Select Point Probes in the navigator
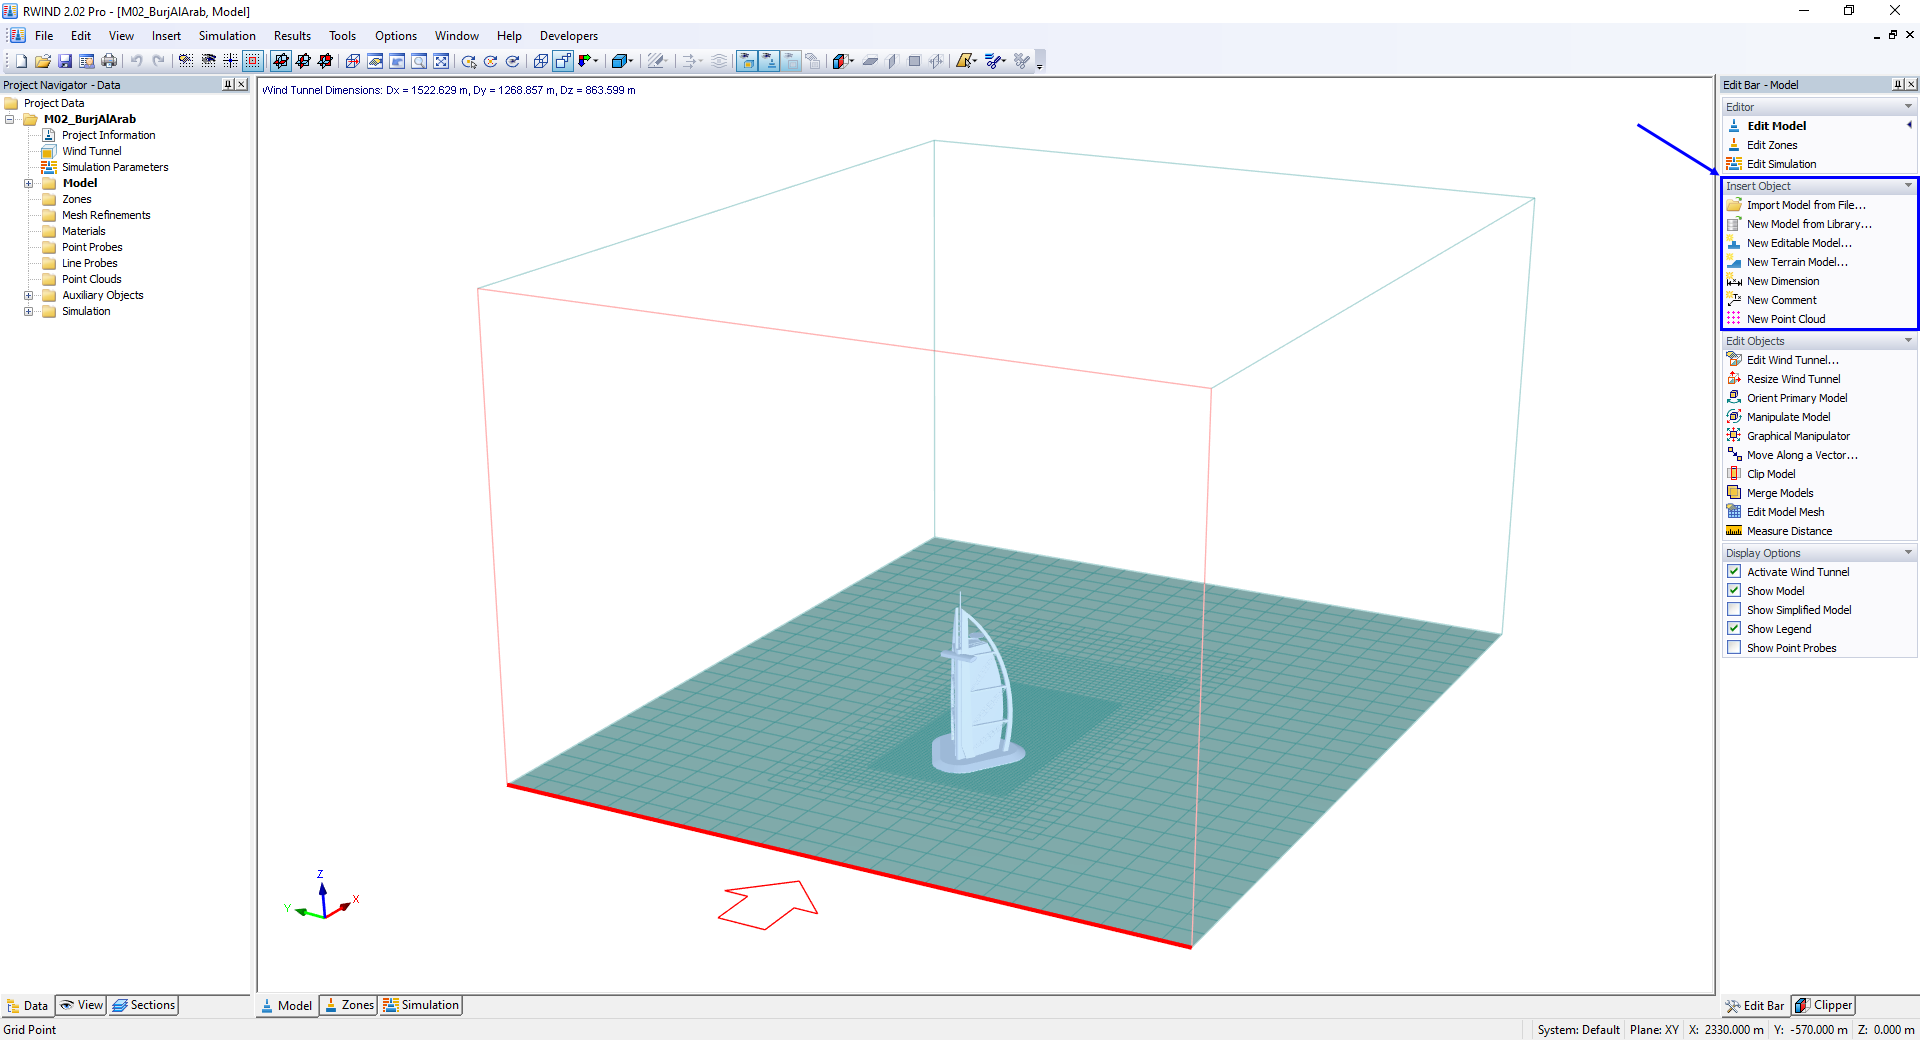Viewport: 1920px width, 1040px height. 92,247
